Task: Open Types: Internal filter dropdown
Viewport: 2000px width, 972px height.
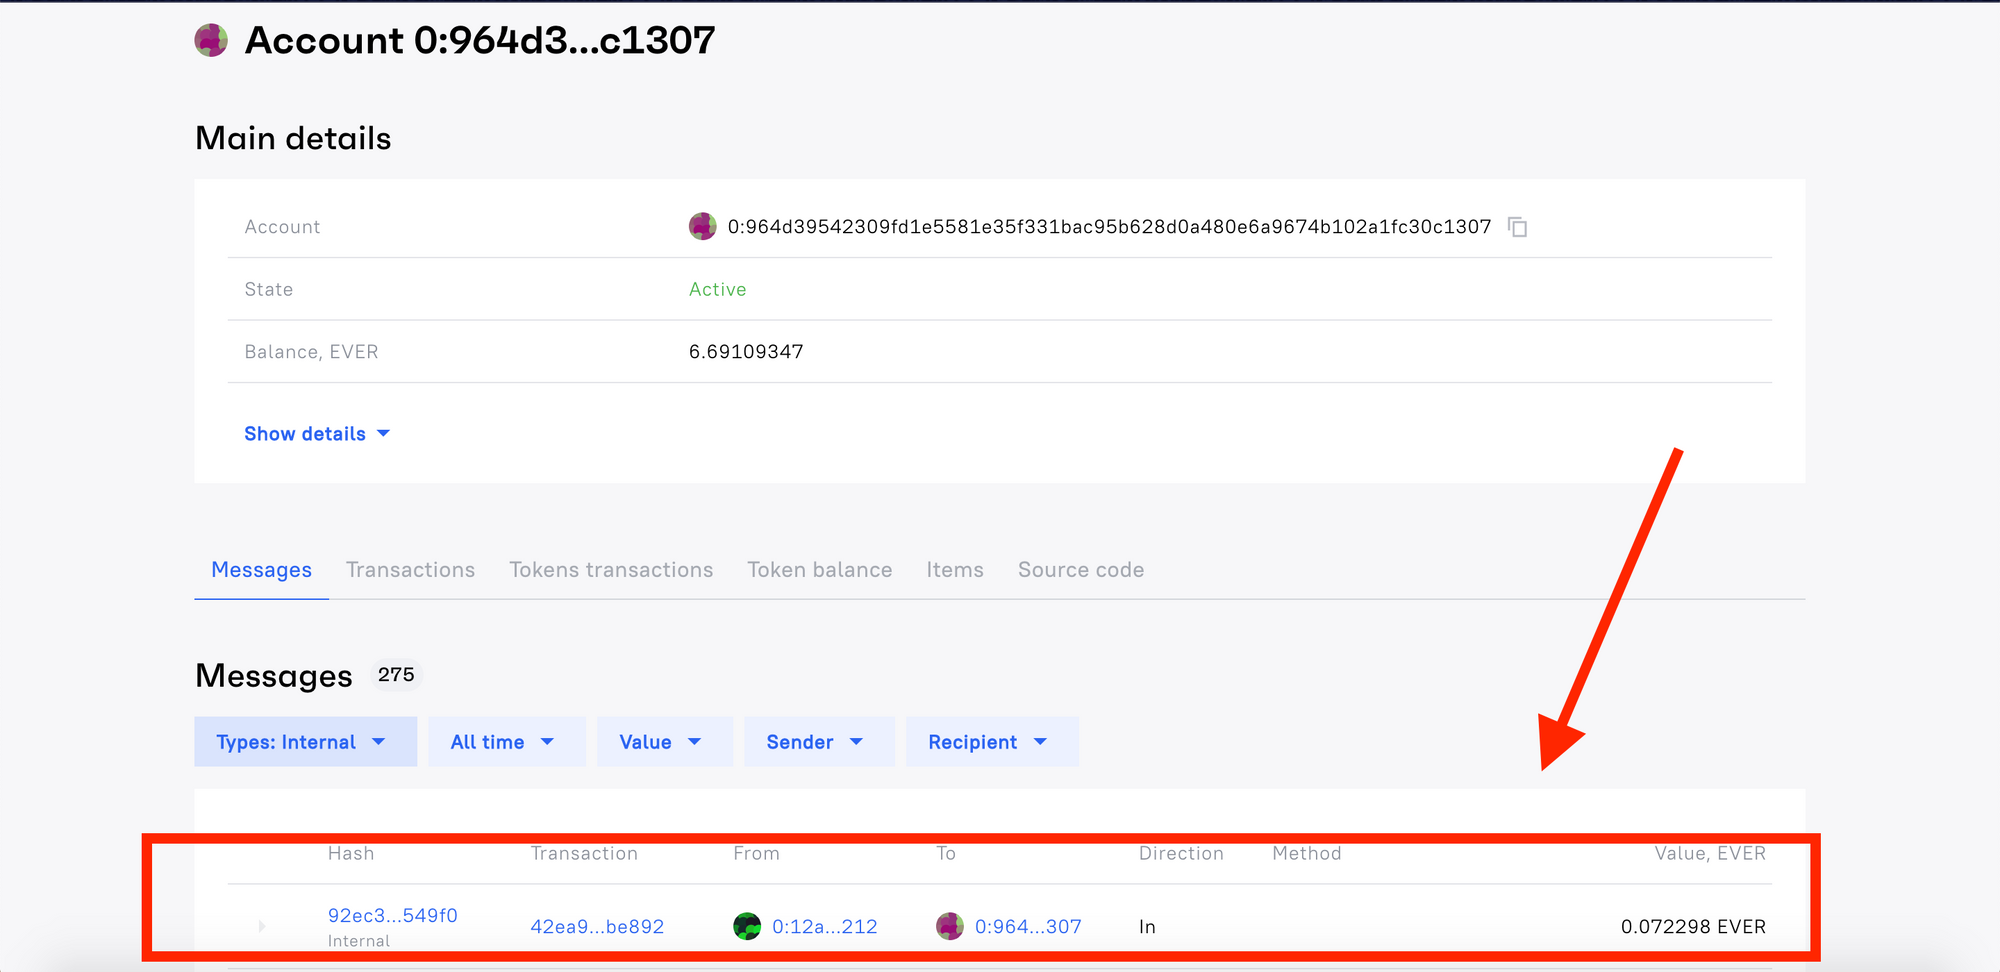Action: [306, 742]
